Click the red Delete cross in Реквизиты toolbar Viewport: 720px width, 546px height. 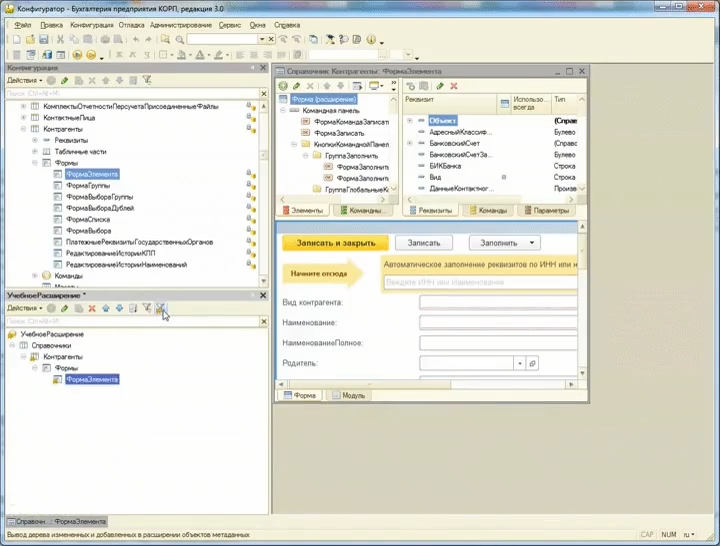click(x=454, y=86)
